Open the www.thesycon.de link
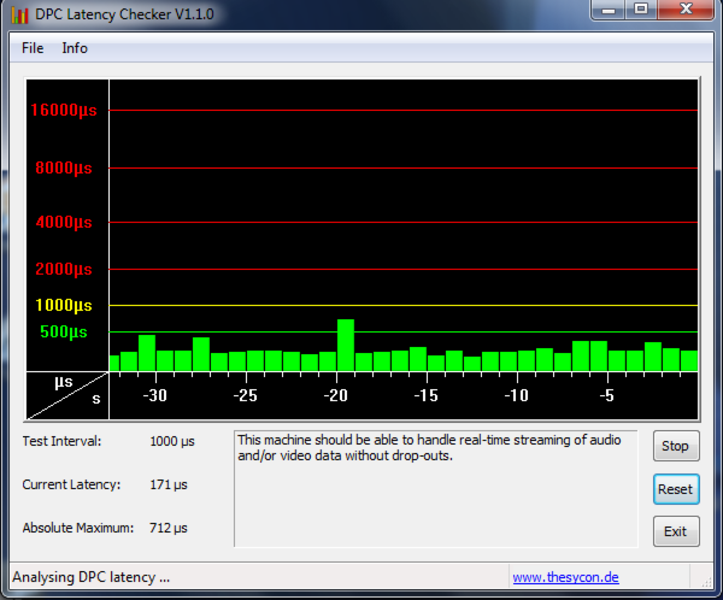The width and height of the screenshot is (723, 600). pyautogui.click(x=565, y=577)
